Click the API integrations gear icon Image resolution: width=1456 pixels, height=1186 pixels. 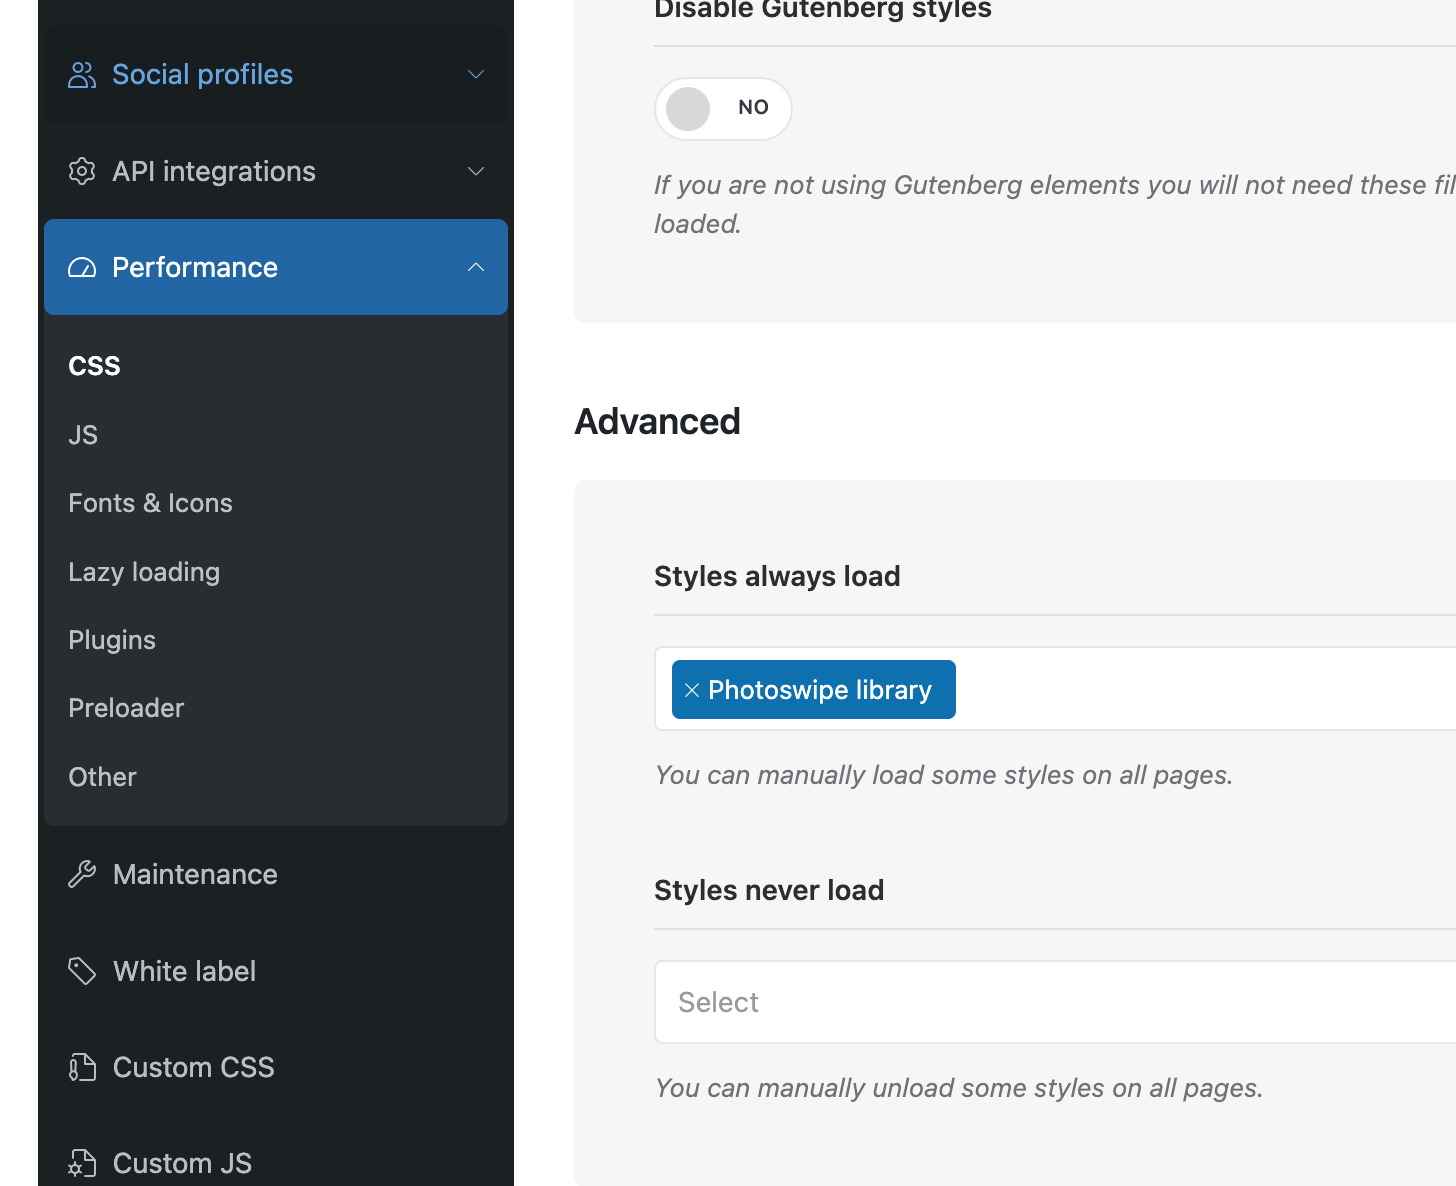[x=82, y=172]
